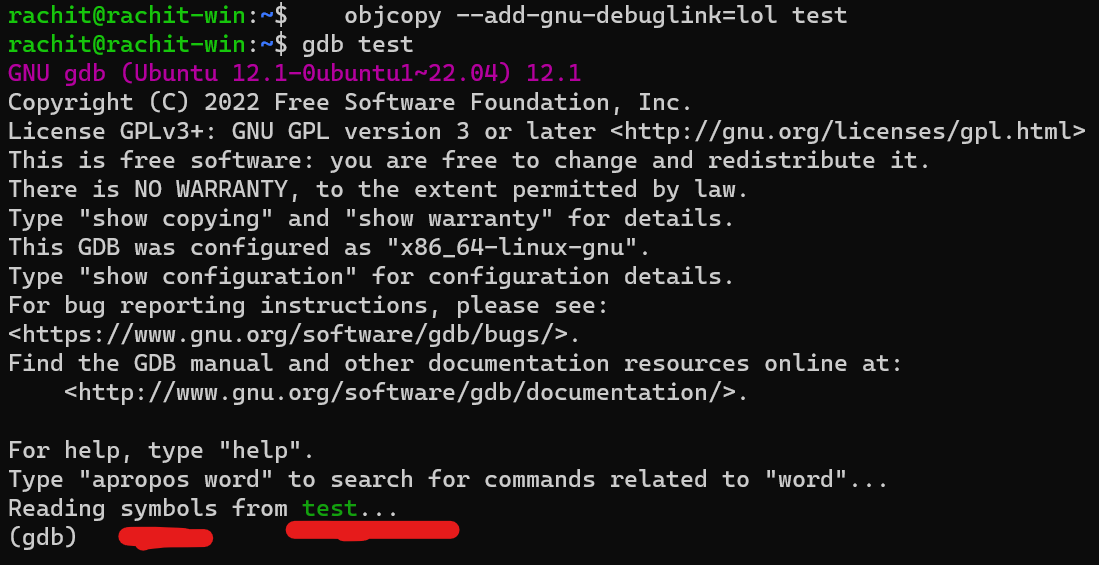Click the Copyright (C) 2022 line
Screen dimensions: 1099x565
tap(350, 102)
